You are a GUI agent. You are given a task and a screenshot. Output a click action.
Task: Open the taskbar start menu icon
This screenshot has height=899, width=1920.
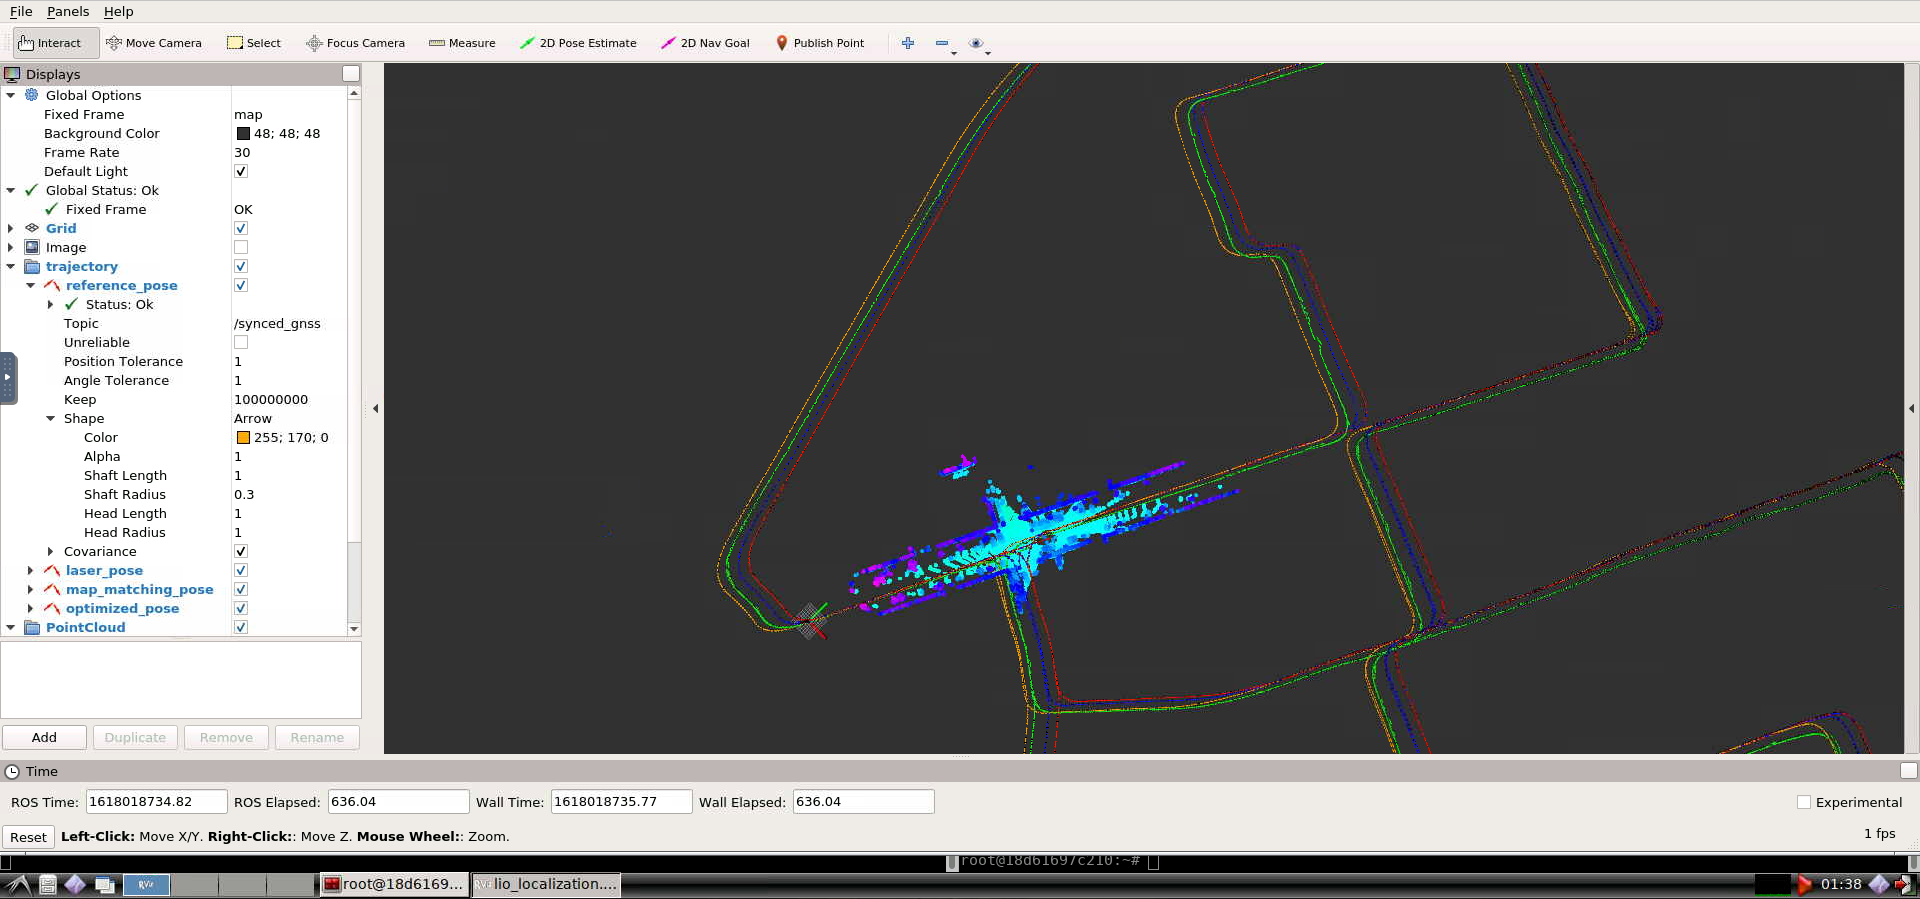coord(17,884)
